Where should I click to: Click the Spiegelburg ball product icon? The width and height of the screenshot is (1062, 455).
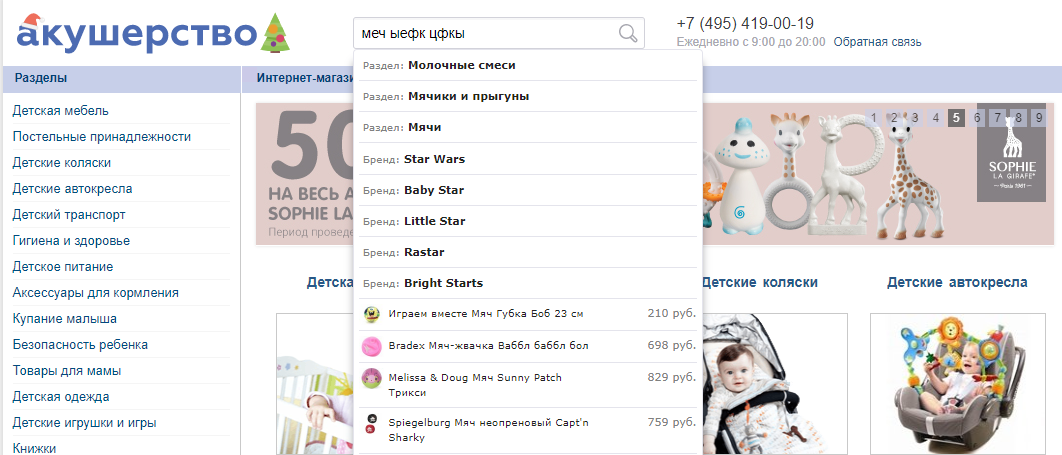370,423
